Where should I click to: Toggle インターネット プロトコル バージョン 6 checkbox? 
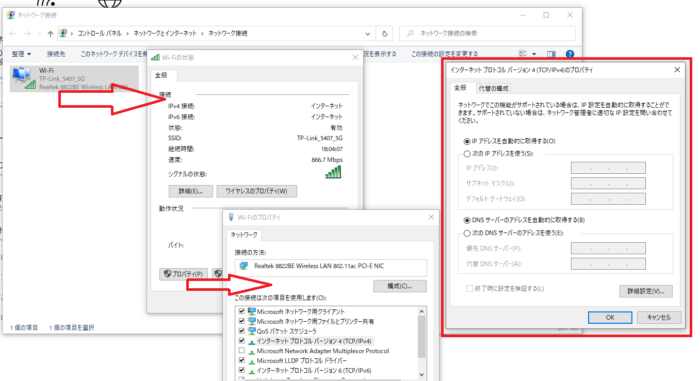pyautogui.click(x=242, y=370)
